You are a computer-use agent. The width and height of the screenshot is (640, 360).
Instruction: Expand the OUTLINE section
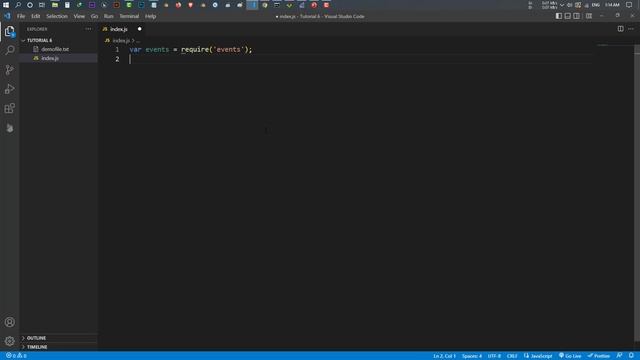(58, 338)
